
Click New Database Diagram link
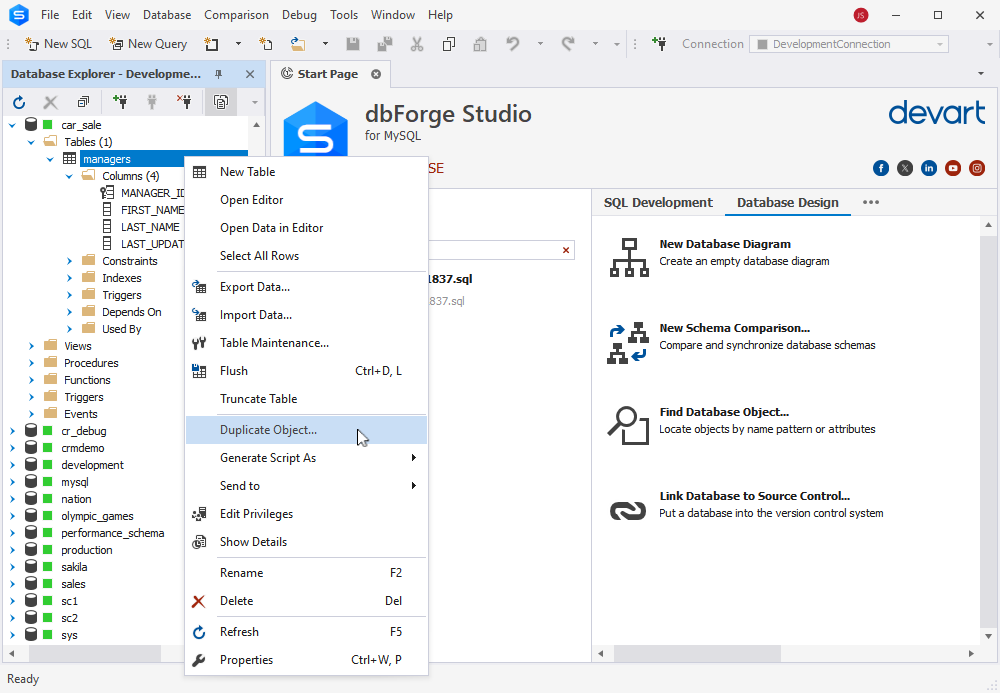click(x=725, y=244)
